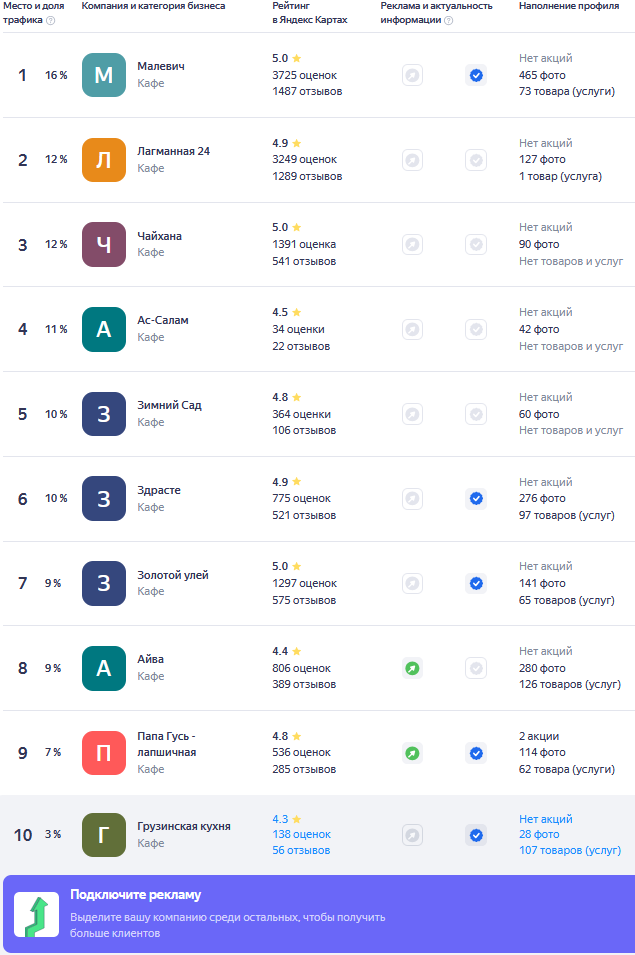
Task: Click Малевич's blue verified checkmark badge
Action: click(476, 75)
